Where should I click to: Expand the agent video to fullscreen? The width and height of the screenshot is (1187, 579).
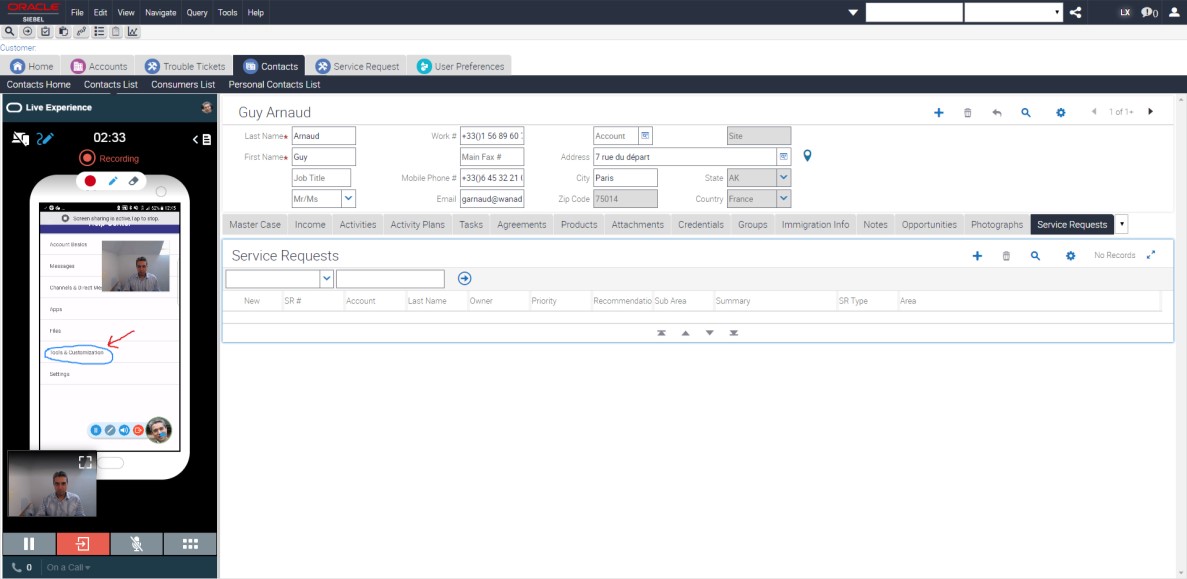[x=86, y=462]
